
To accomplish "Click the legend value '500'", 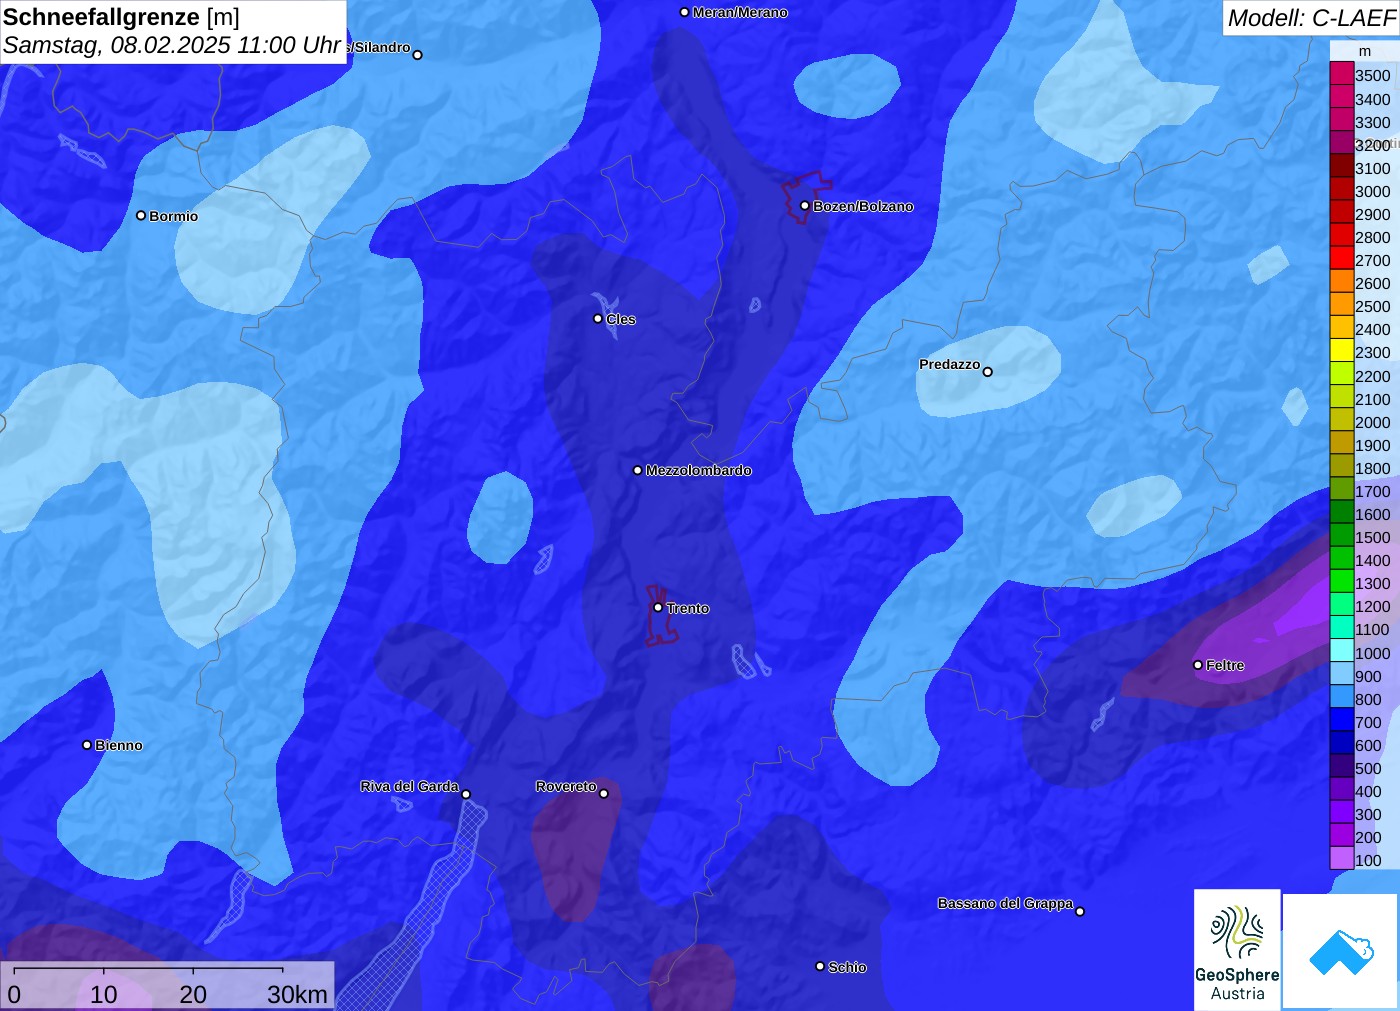I will [1368, 768].
